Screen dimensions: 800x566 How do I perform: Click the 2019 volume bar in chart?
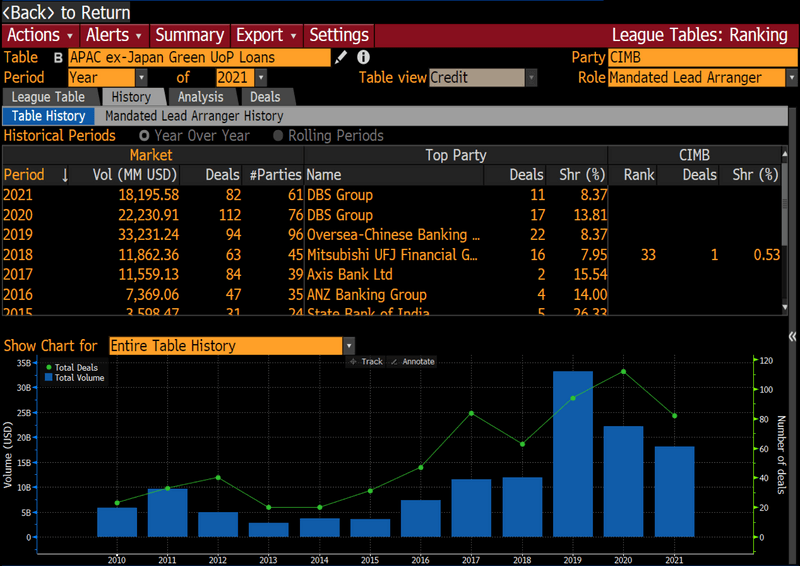pos(572,454)
